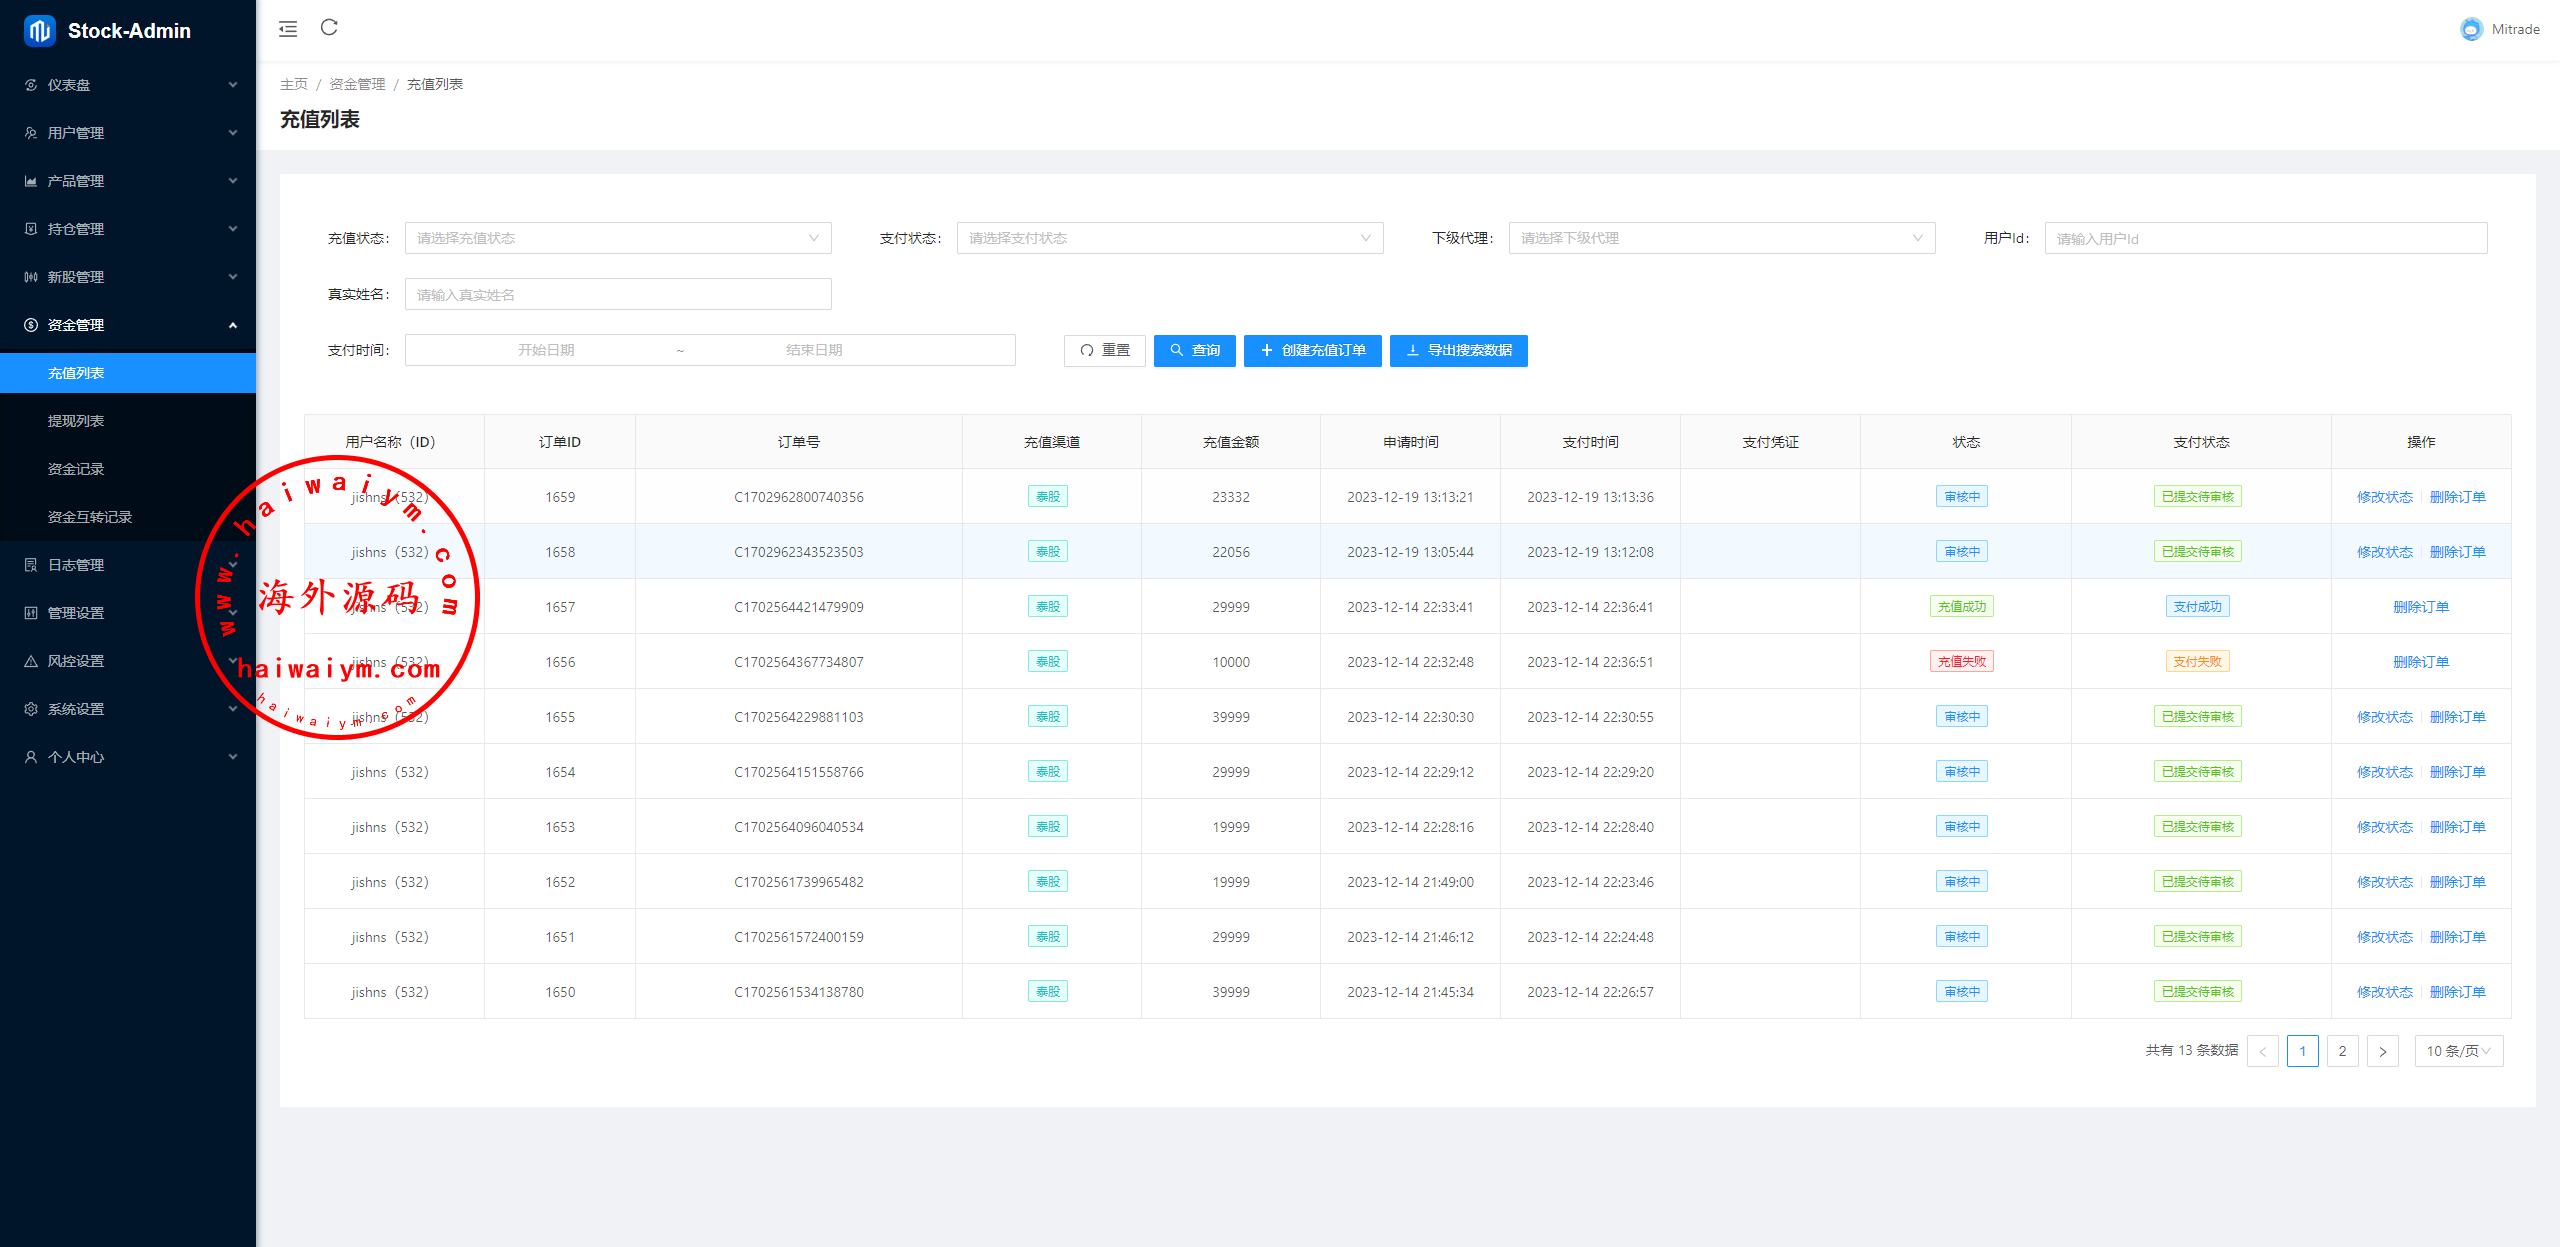Click the 导出搜索数据 export button
The height and width of the screenshot is (1247, 2560).
(1458, 350)
